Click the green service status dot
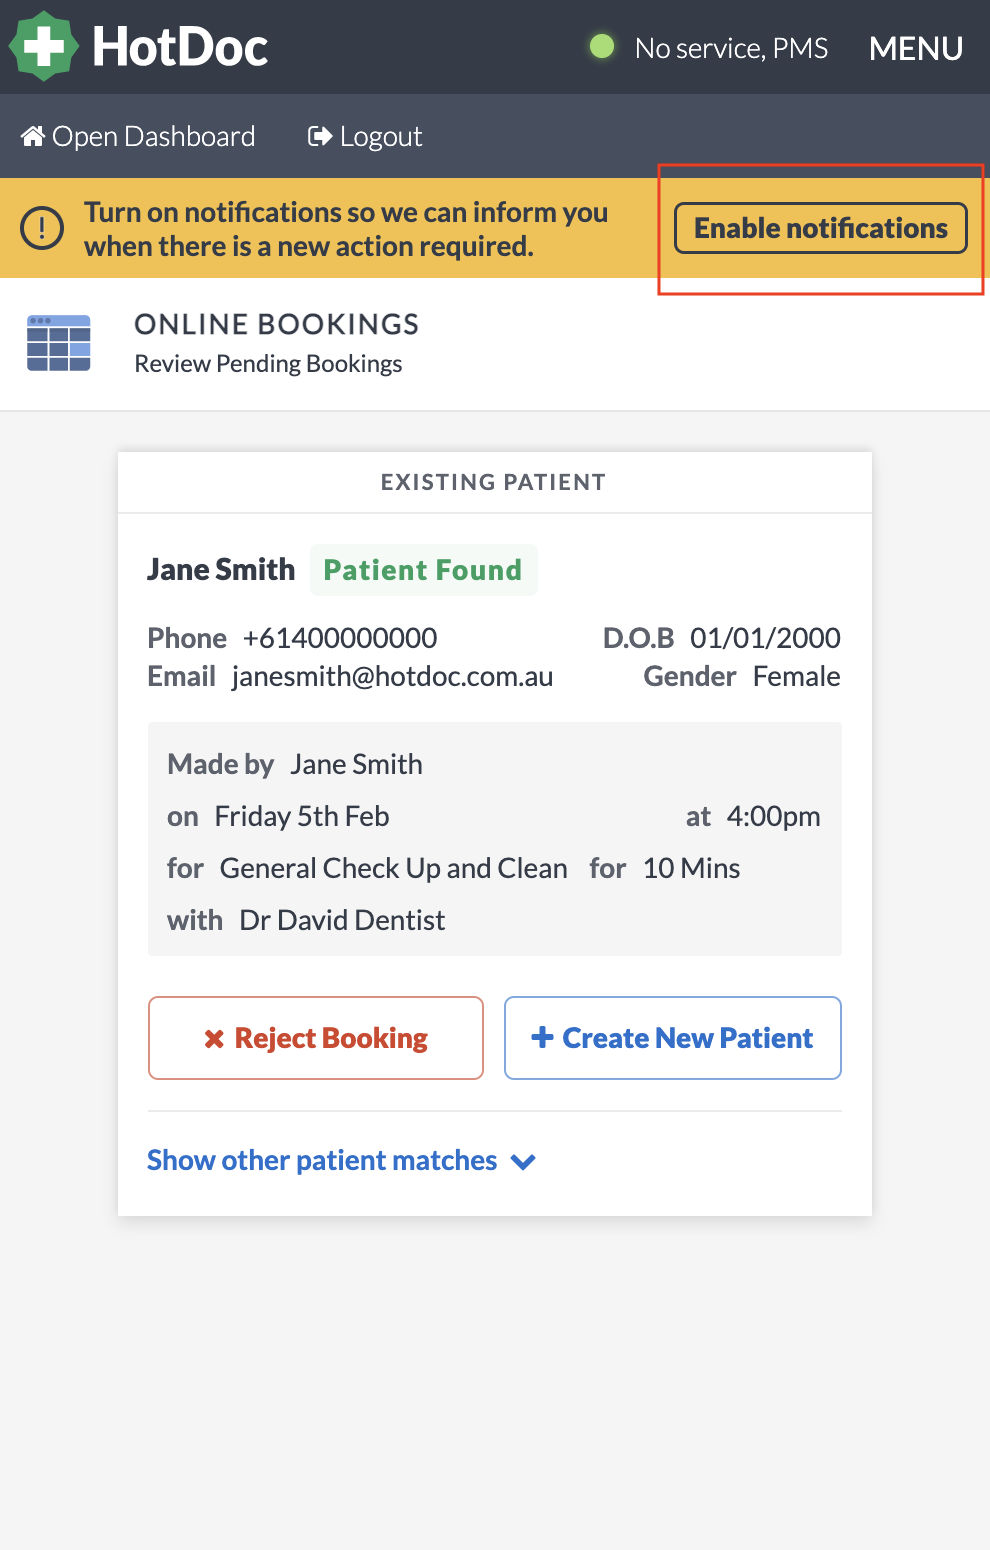Screen dimensions: 990x1550 [602, 46]
